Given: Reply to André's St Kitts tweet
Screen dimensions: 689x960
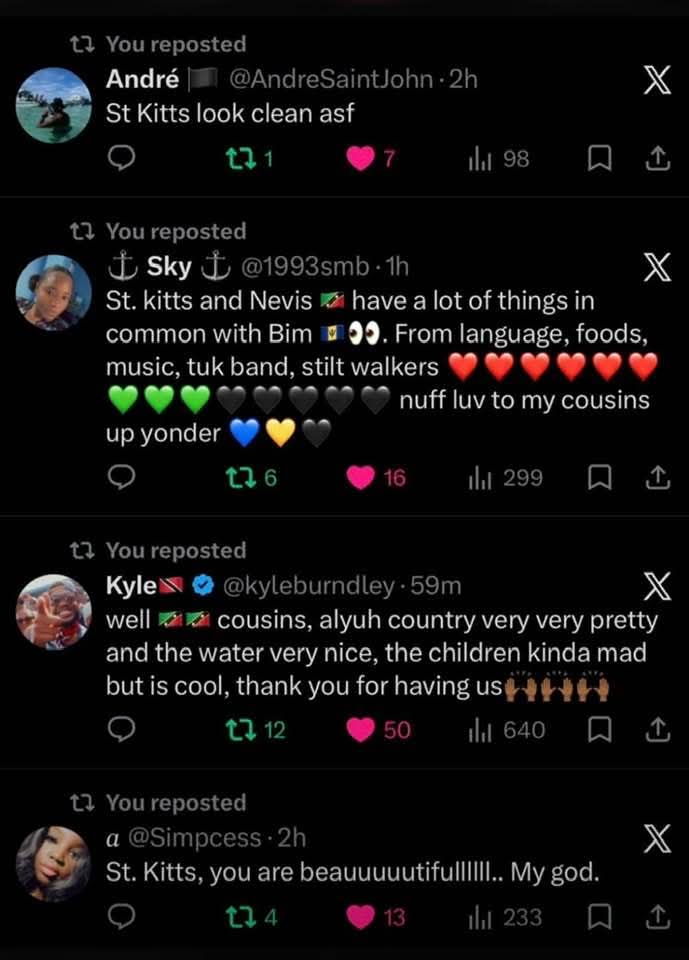Looking at the screenshot, I should pos(121,158).
